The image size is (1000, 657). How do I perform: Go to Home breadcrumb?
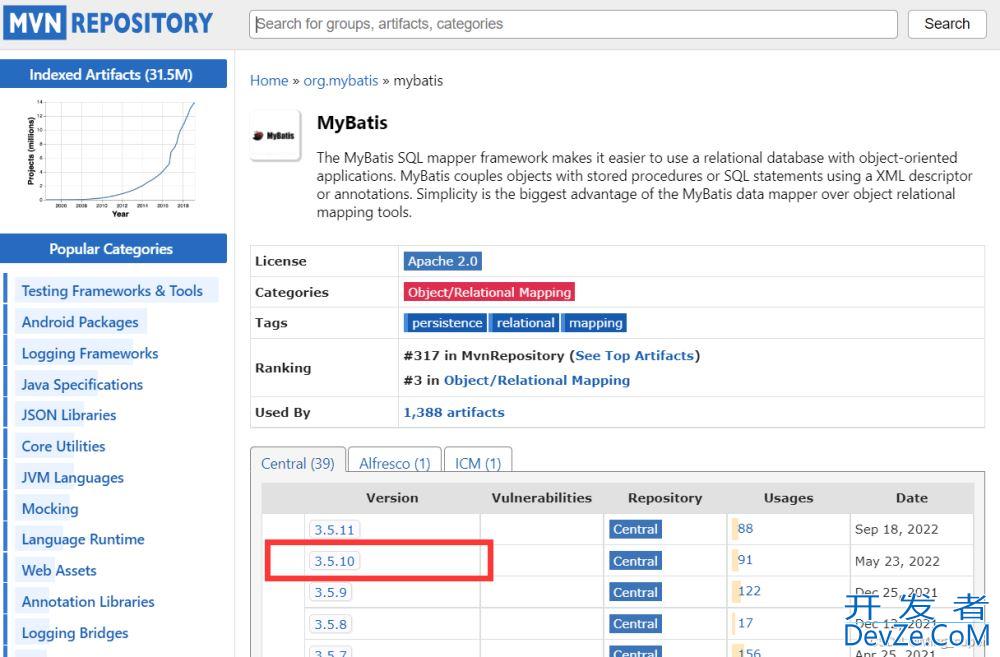pos(269,80)
